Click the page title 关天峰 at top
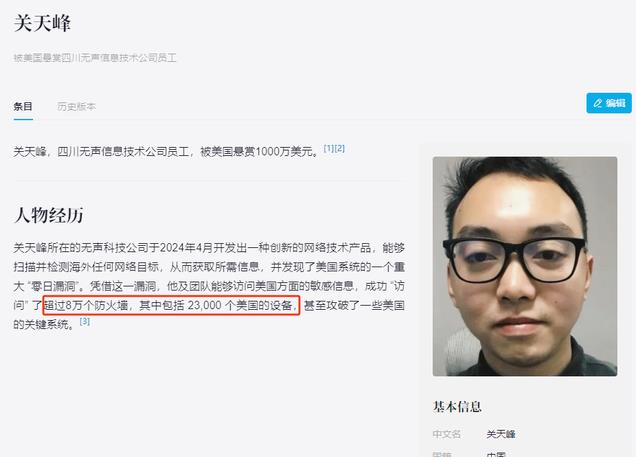The image size is (636, 457). [42, 23]
